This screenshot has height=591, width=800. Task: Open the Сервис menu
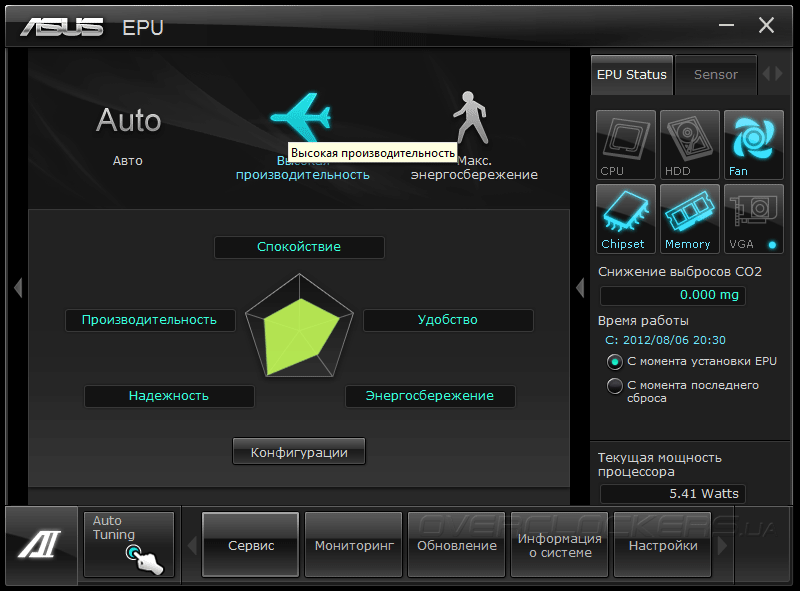[251, 545]
